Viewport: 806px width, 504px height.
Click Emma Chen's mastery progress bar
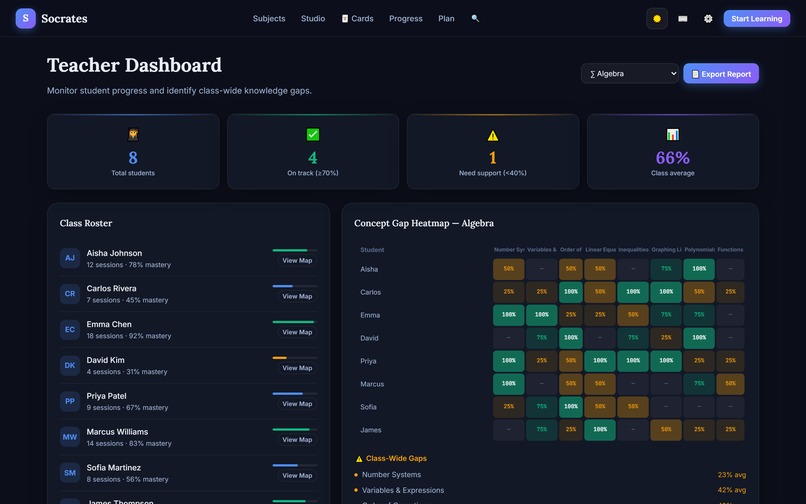coord(295,322)
